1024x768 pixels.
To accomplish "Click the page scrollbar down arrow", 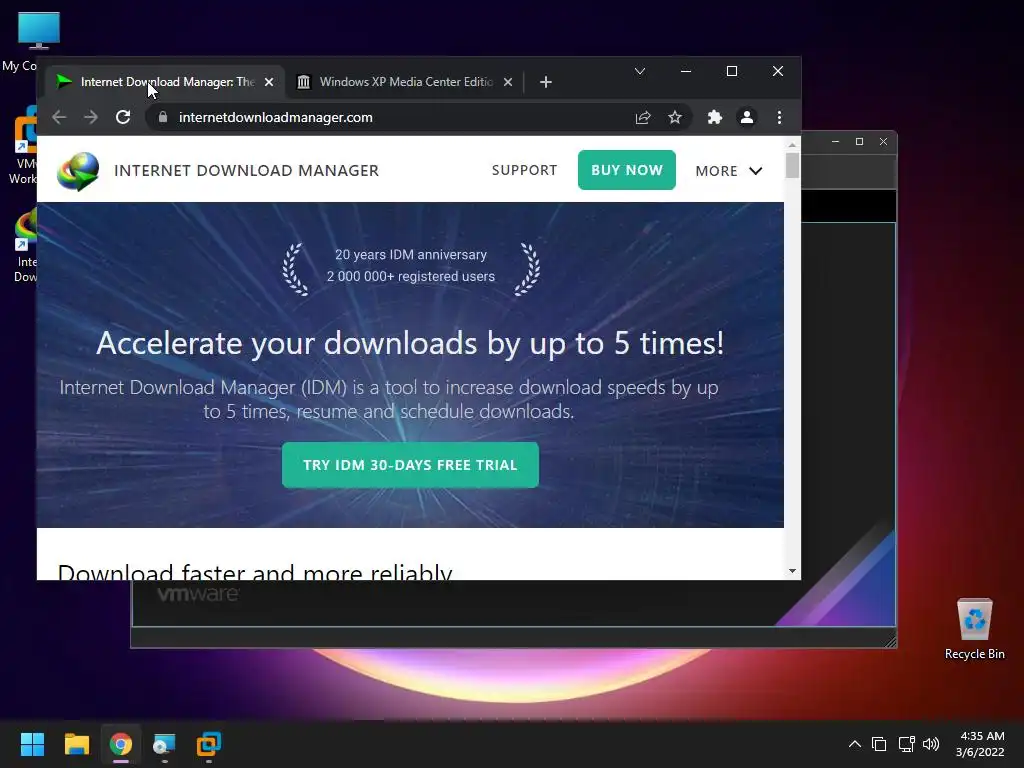I will click(792, 571).
